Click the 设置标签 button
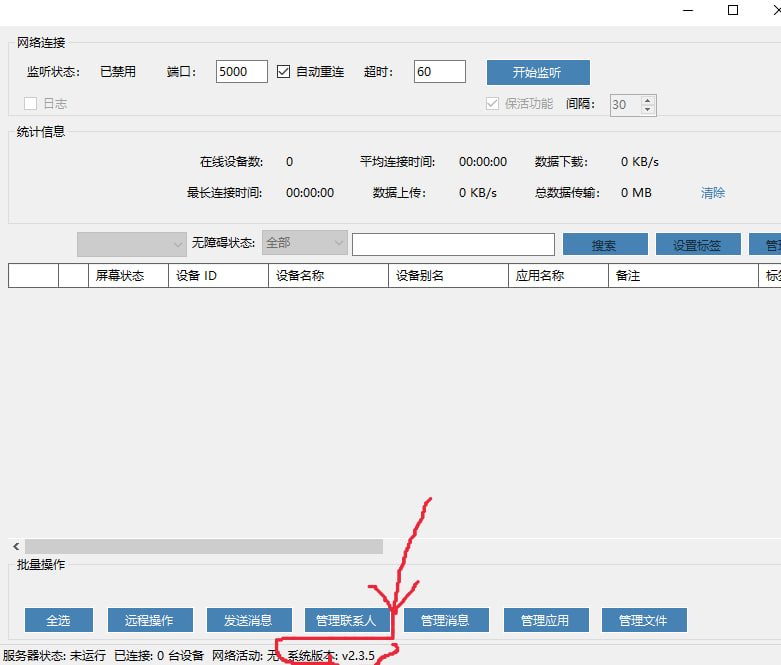Screen dimensions: 781x665 697,245
